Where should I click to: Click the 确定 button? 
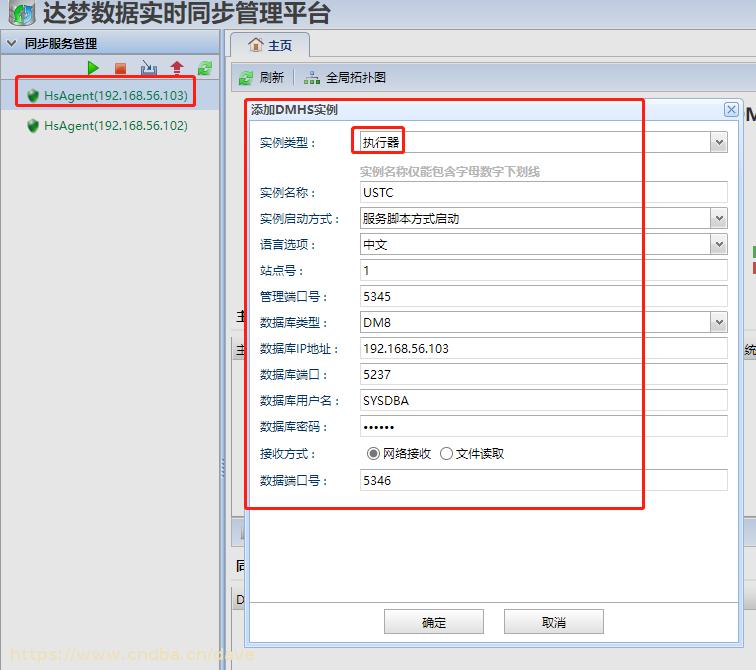[434, 622]
